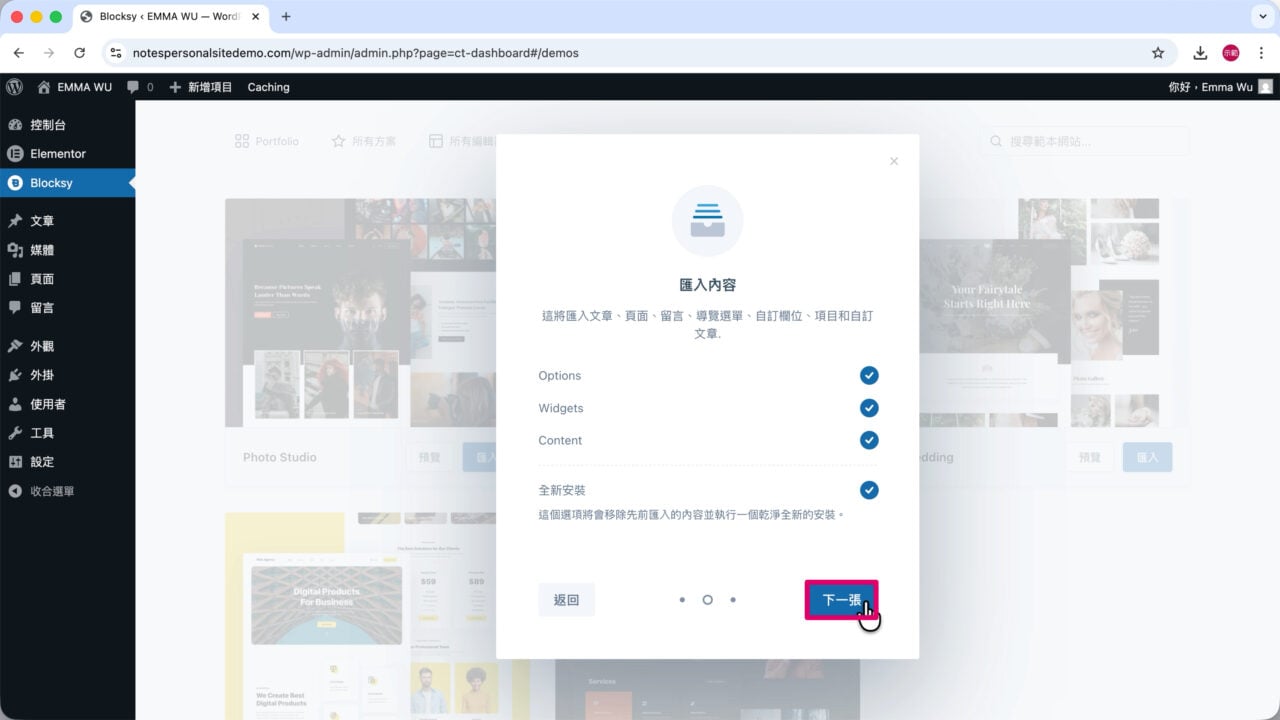
Task: Open 外掛 in the sidebar
Action: [67, 375]
